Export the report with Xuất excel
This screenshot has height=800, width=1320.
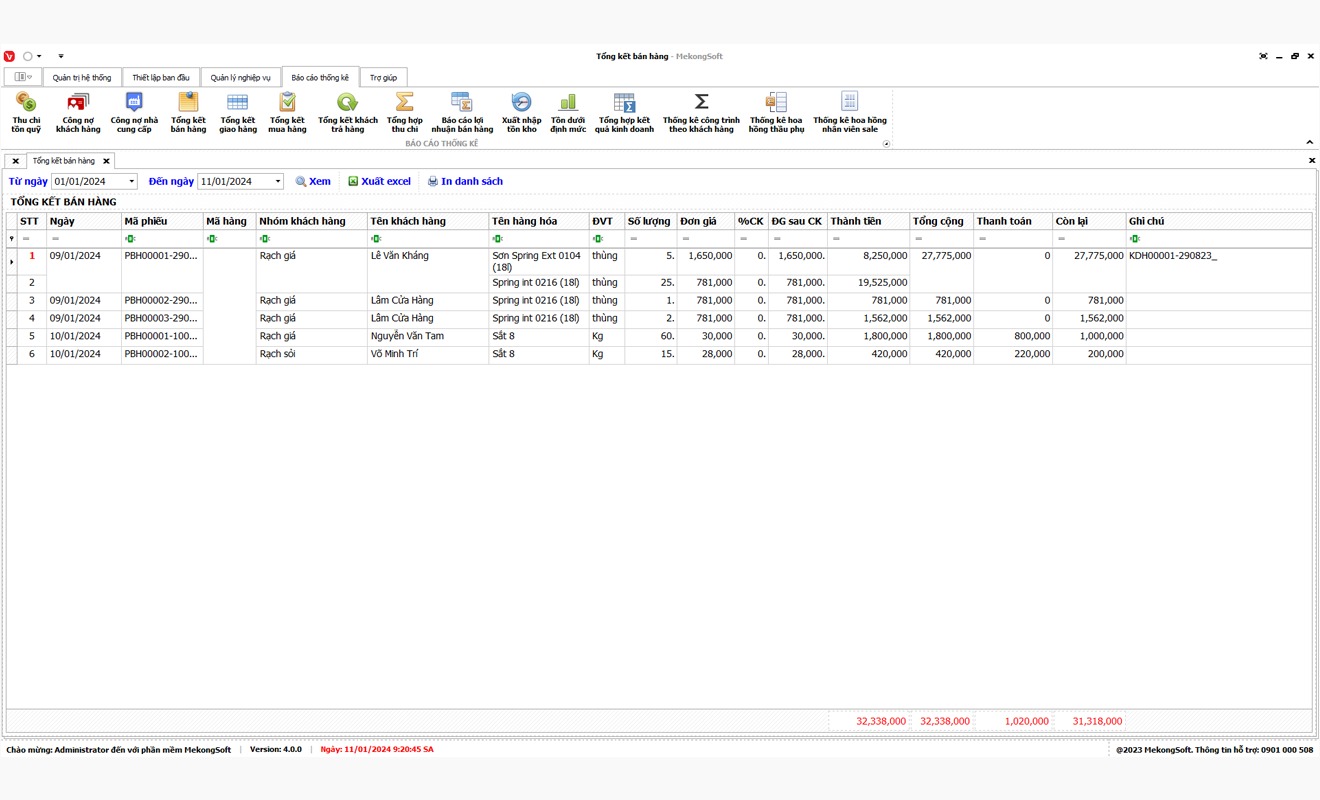379,182
